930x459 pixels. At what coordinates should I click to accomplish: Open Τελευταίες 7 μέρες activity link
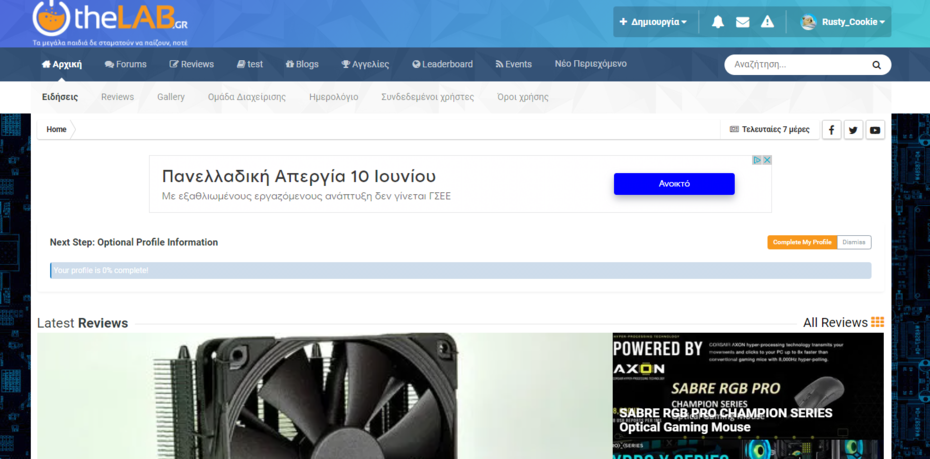769,129
